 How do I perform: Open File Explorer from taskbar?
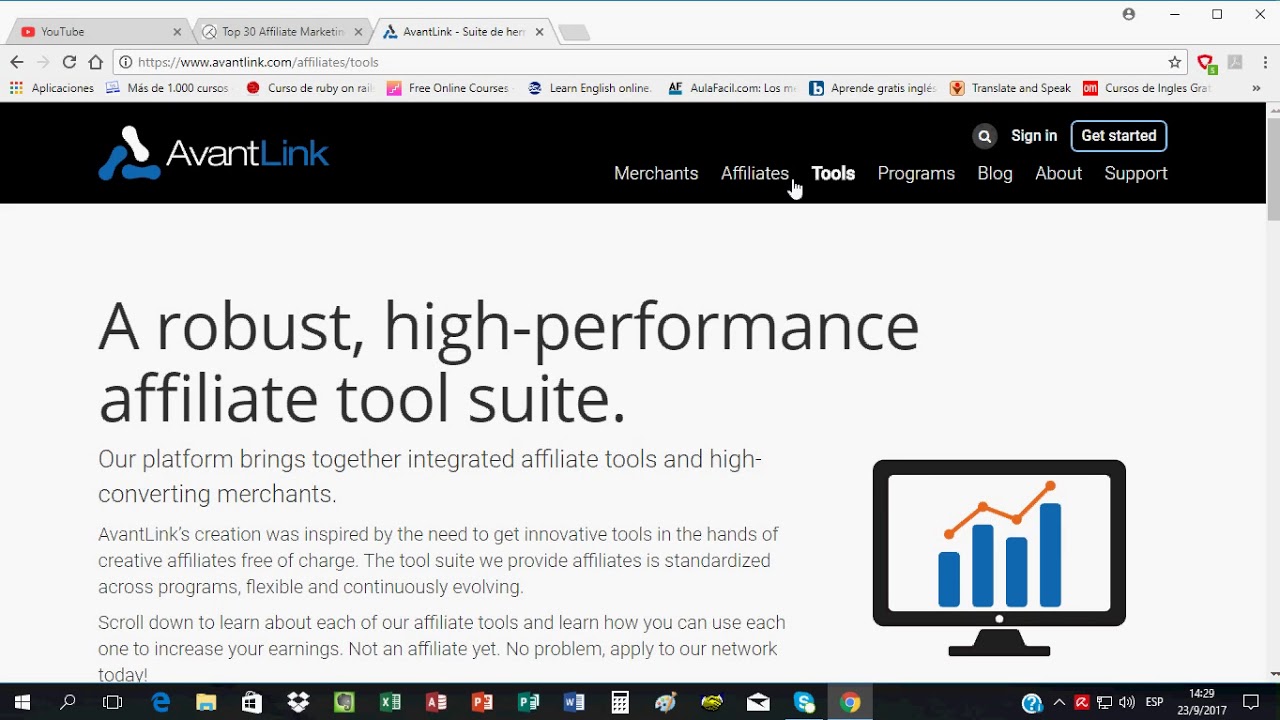point(206,702)
